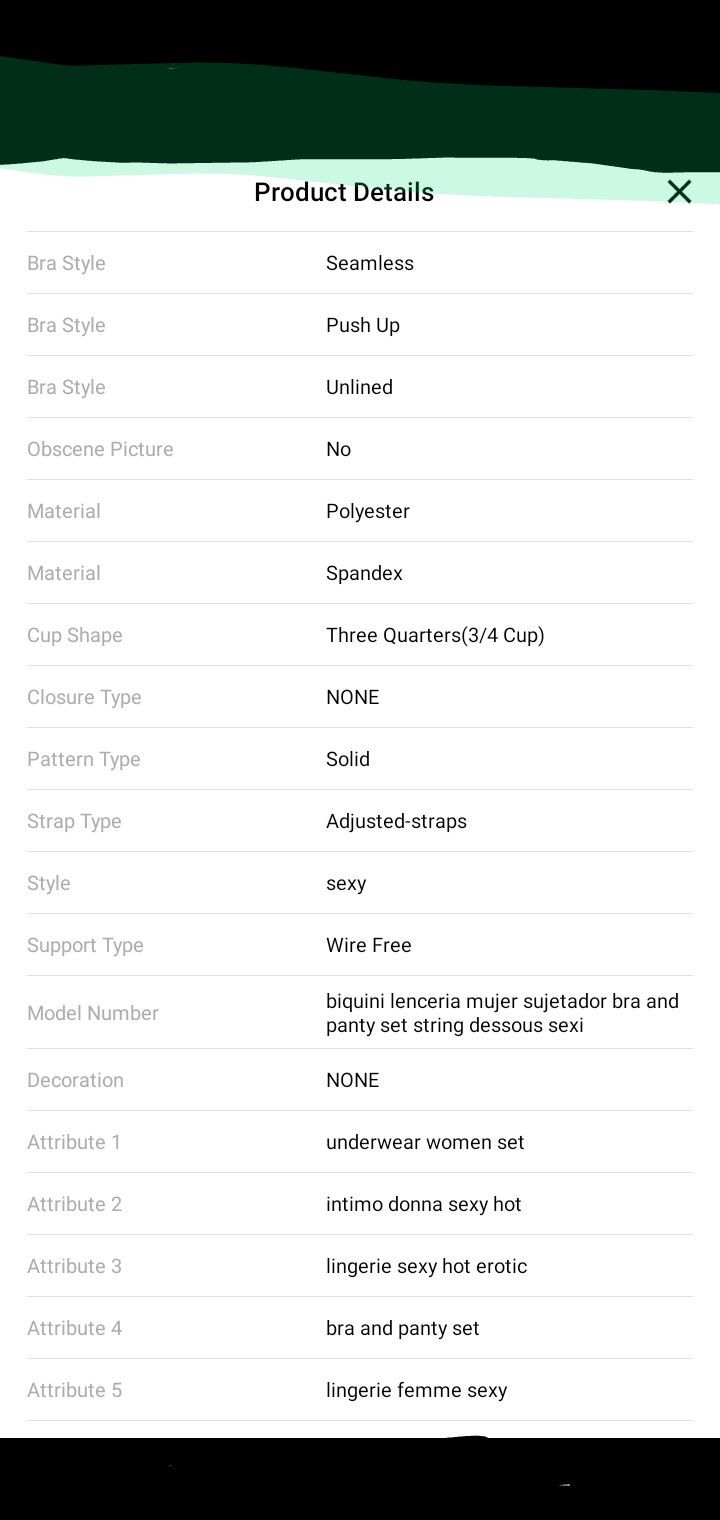Tap the Attribute 5 label
720x1520 pixels.
[x=74, y=1390]
